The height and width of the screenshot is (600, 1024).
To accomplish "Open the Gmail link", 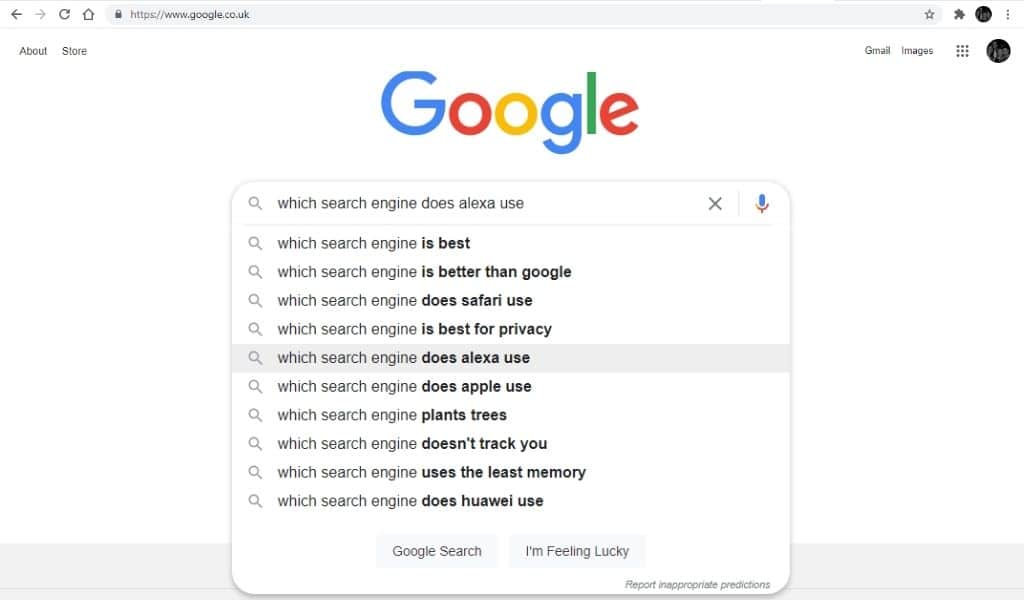I will (x=877, y=51).
